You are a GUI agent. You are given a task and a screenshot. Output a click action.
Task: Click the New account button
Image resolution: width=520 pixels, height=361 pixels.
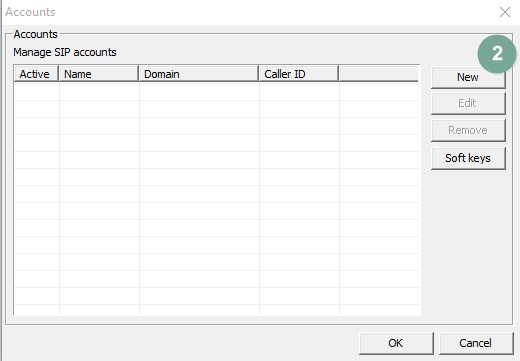pos(468,77)
